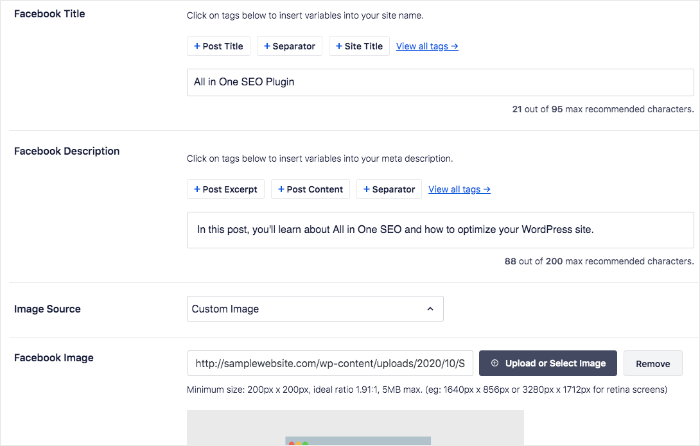
Task: Remove the Facebook image
Action: coord(653,363)
